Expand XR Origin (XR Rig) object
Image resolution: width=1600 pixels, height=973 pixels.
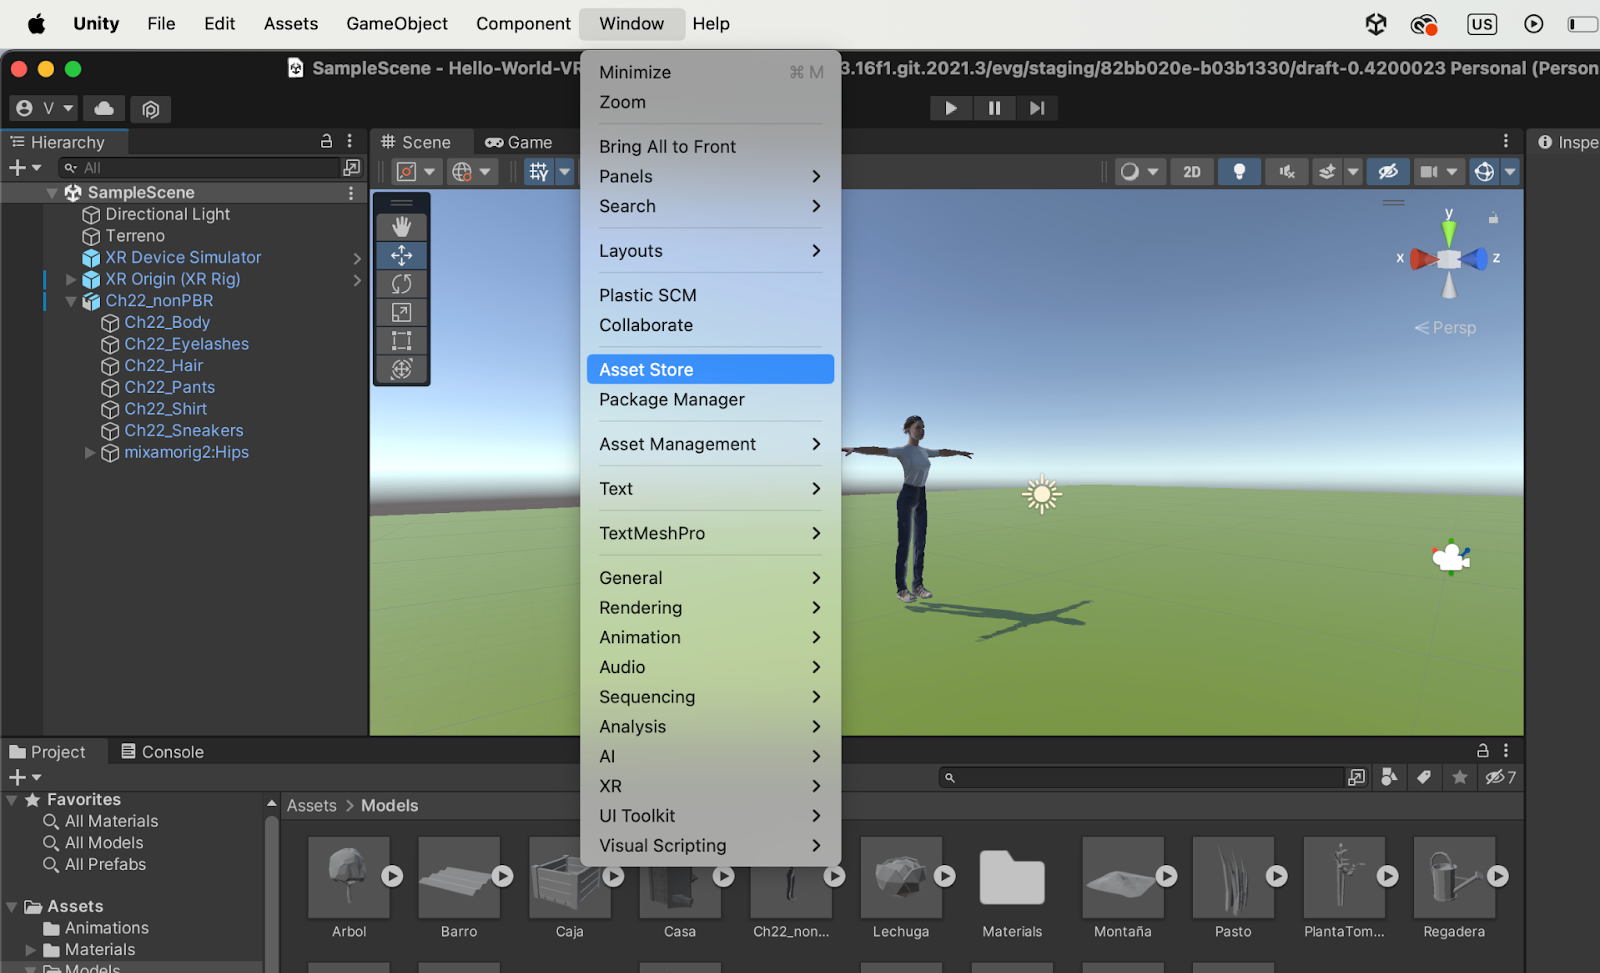pyautogui.click(x=71, y=280)
